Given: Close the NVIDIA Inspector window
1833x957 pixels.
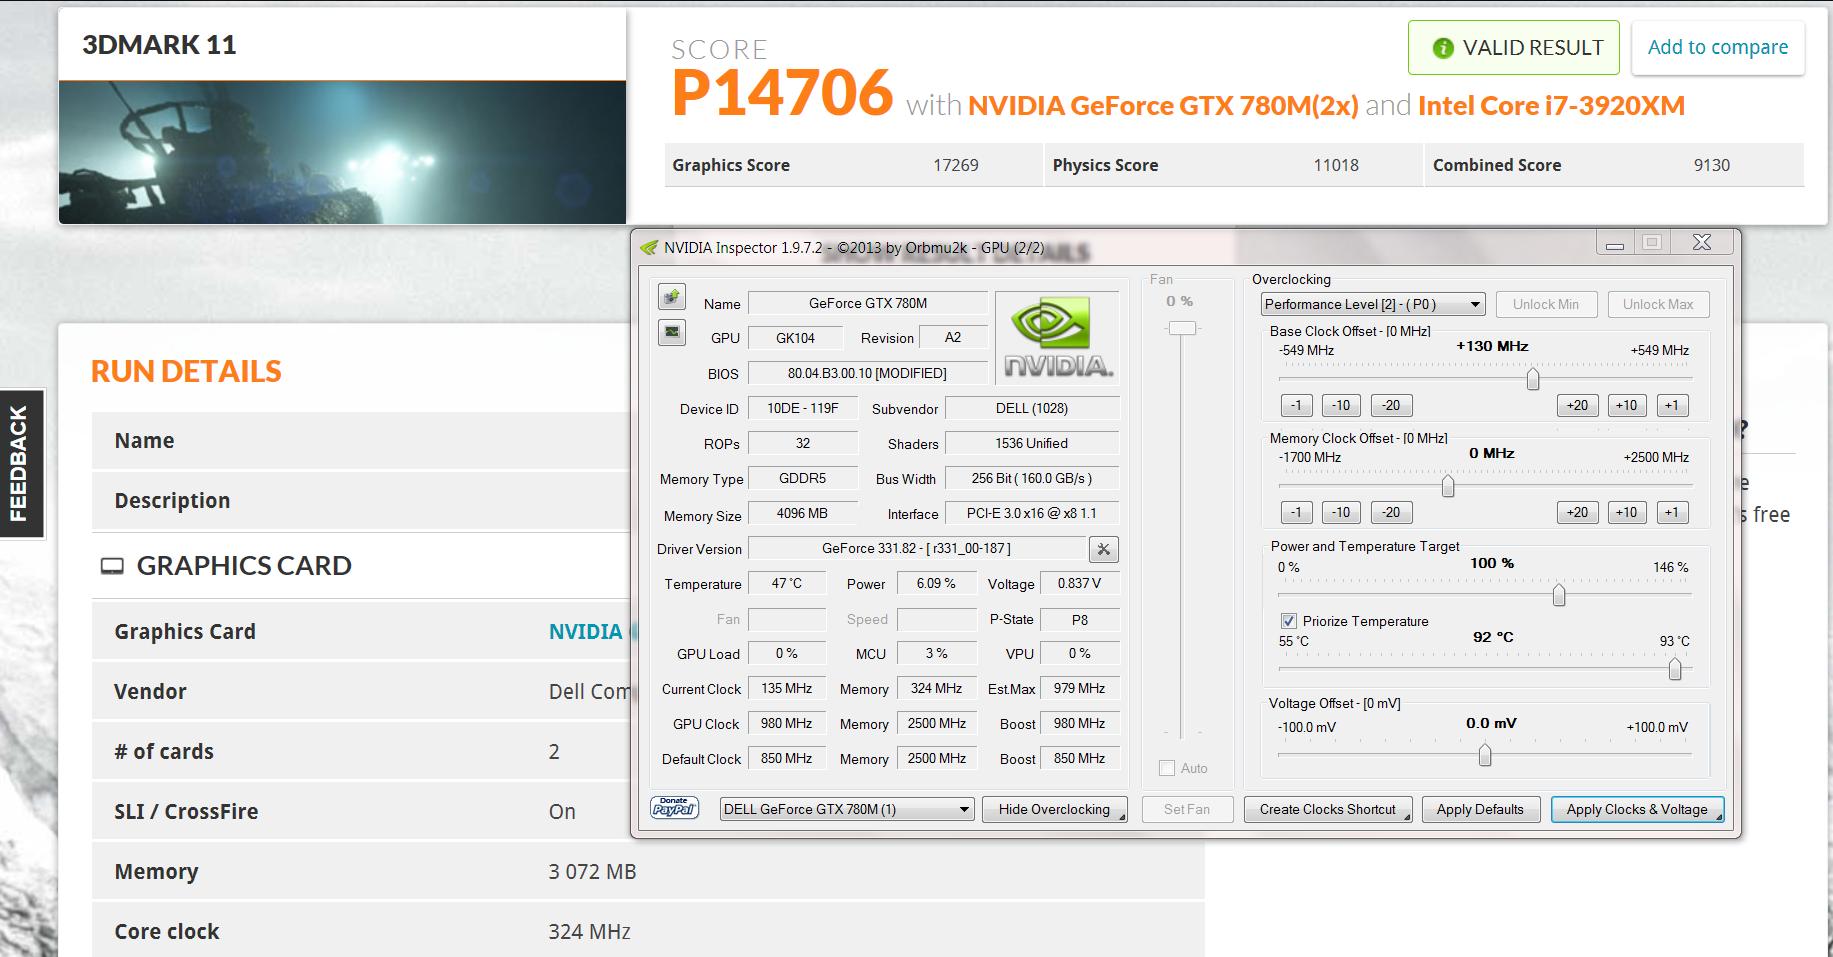Looking at the screenshot, I should (1701, 243).
